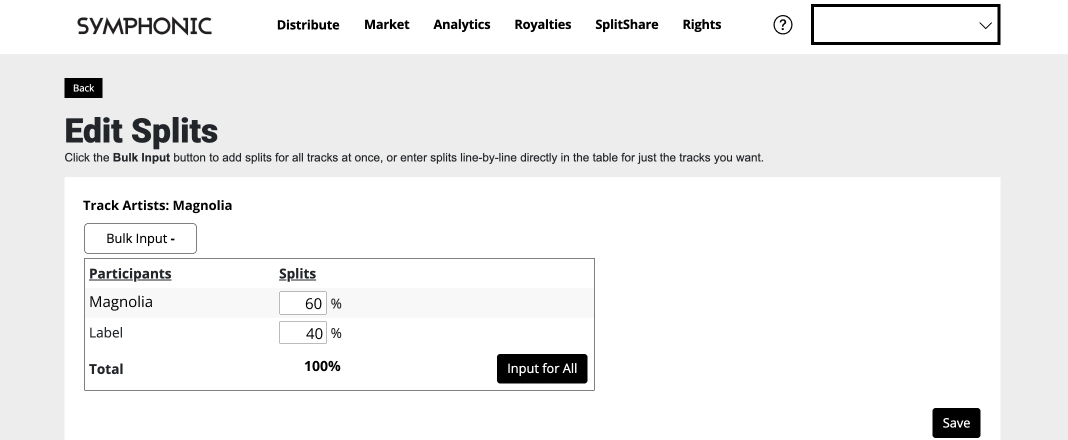Click the Symphonic logo

[x=144, y=26]
